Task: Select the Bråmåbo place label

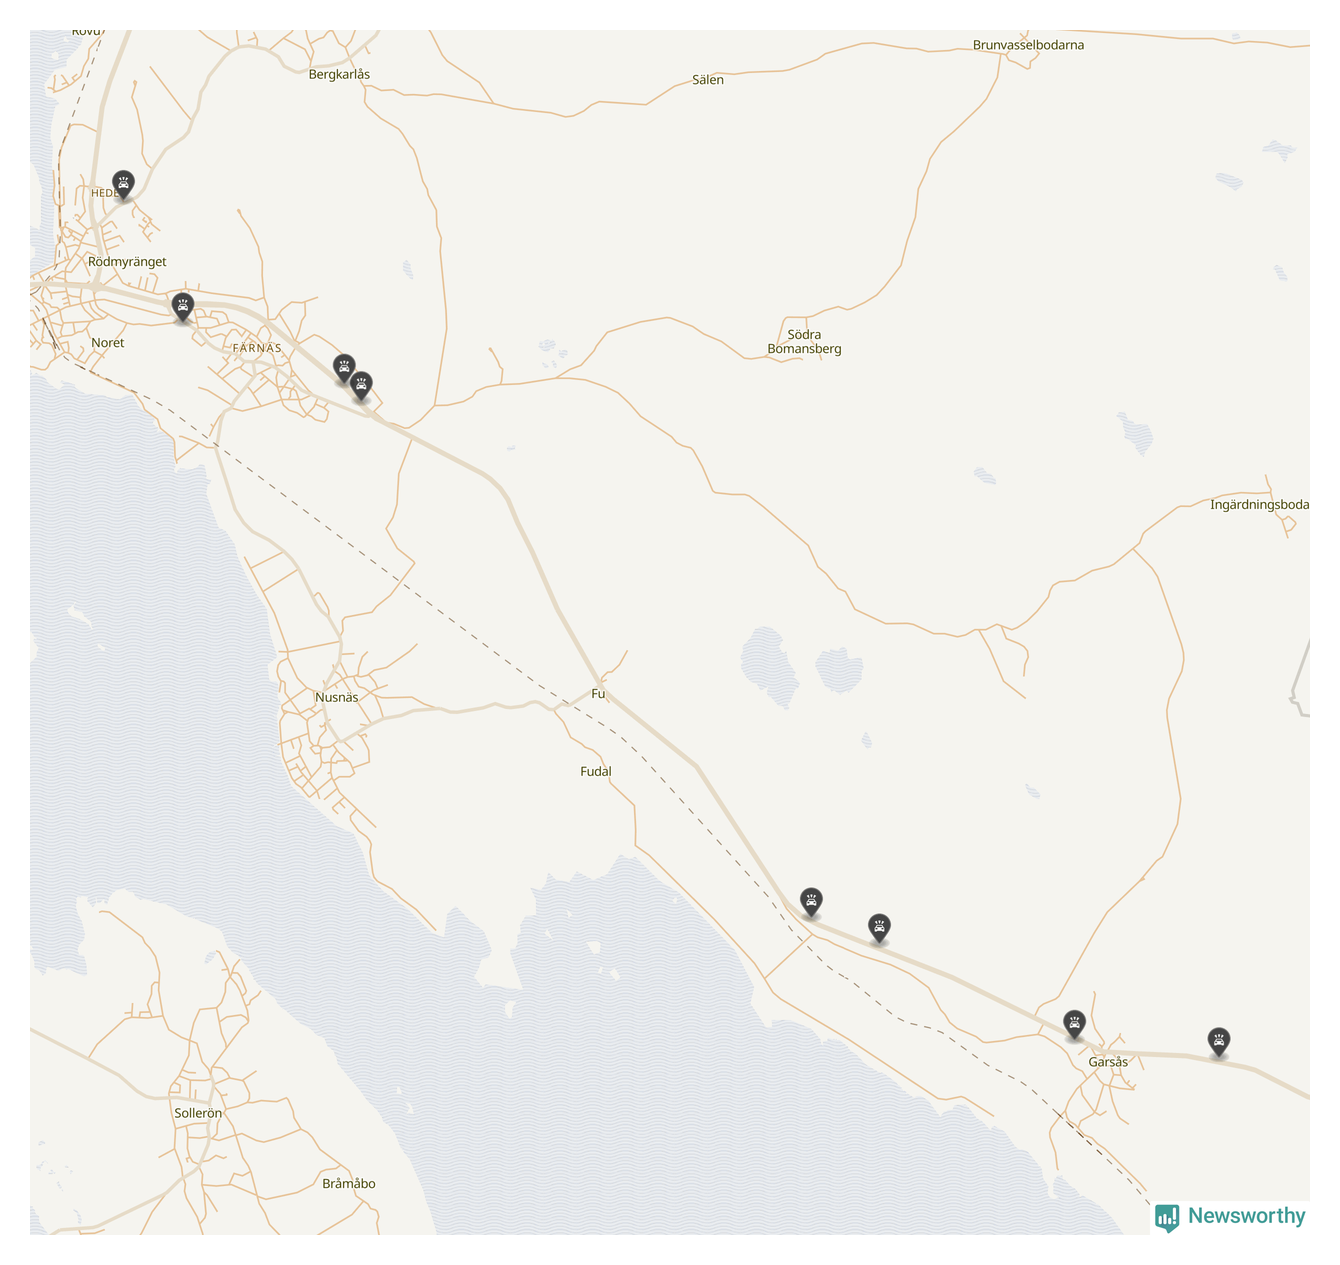Action: click(349, 1184)
